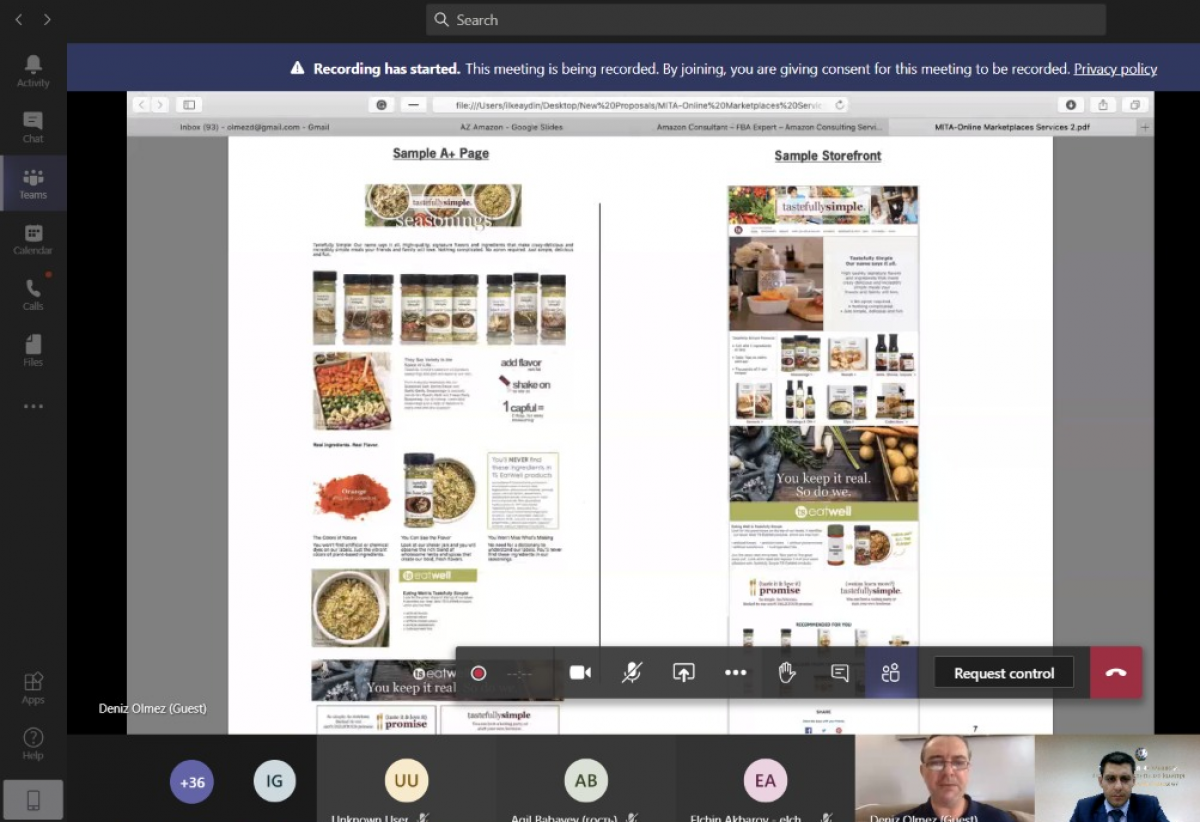Open the Activity feed in sidebar
This screenshot has width=1200, height=822.
[33, 70]
